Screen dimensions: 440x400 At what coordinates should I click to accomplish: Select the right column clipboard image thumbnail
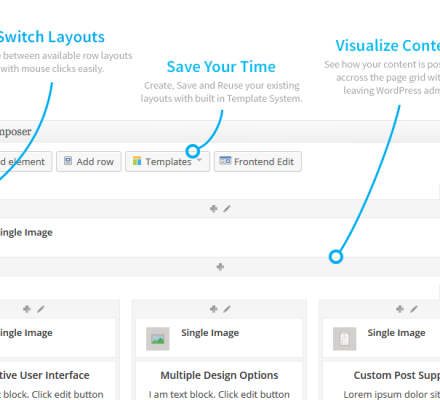click(x=345, y=339)
